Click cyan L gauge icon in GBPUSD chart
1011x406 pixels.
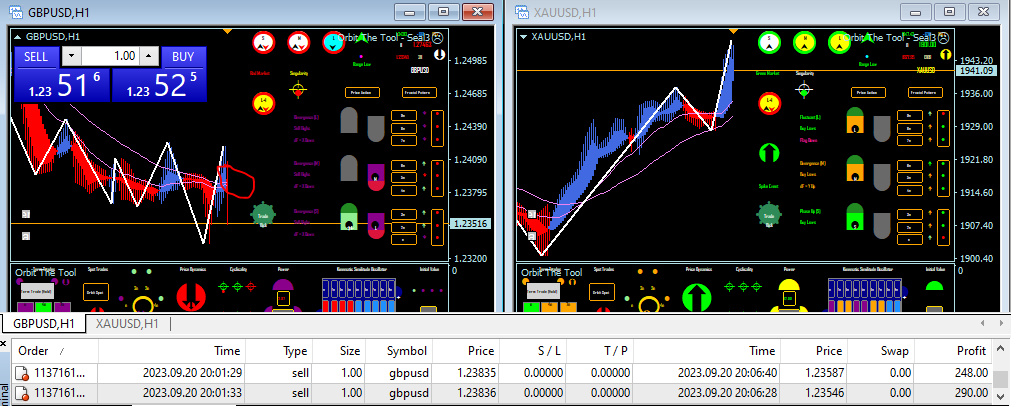pos(333,42)
